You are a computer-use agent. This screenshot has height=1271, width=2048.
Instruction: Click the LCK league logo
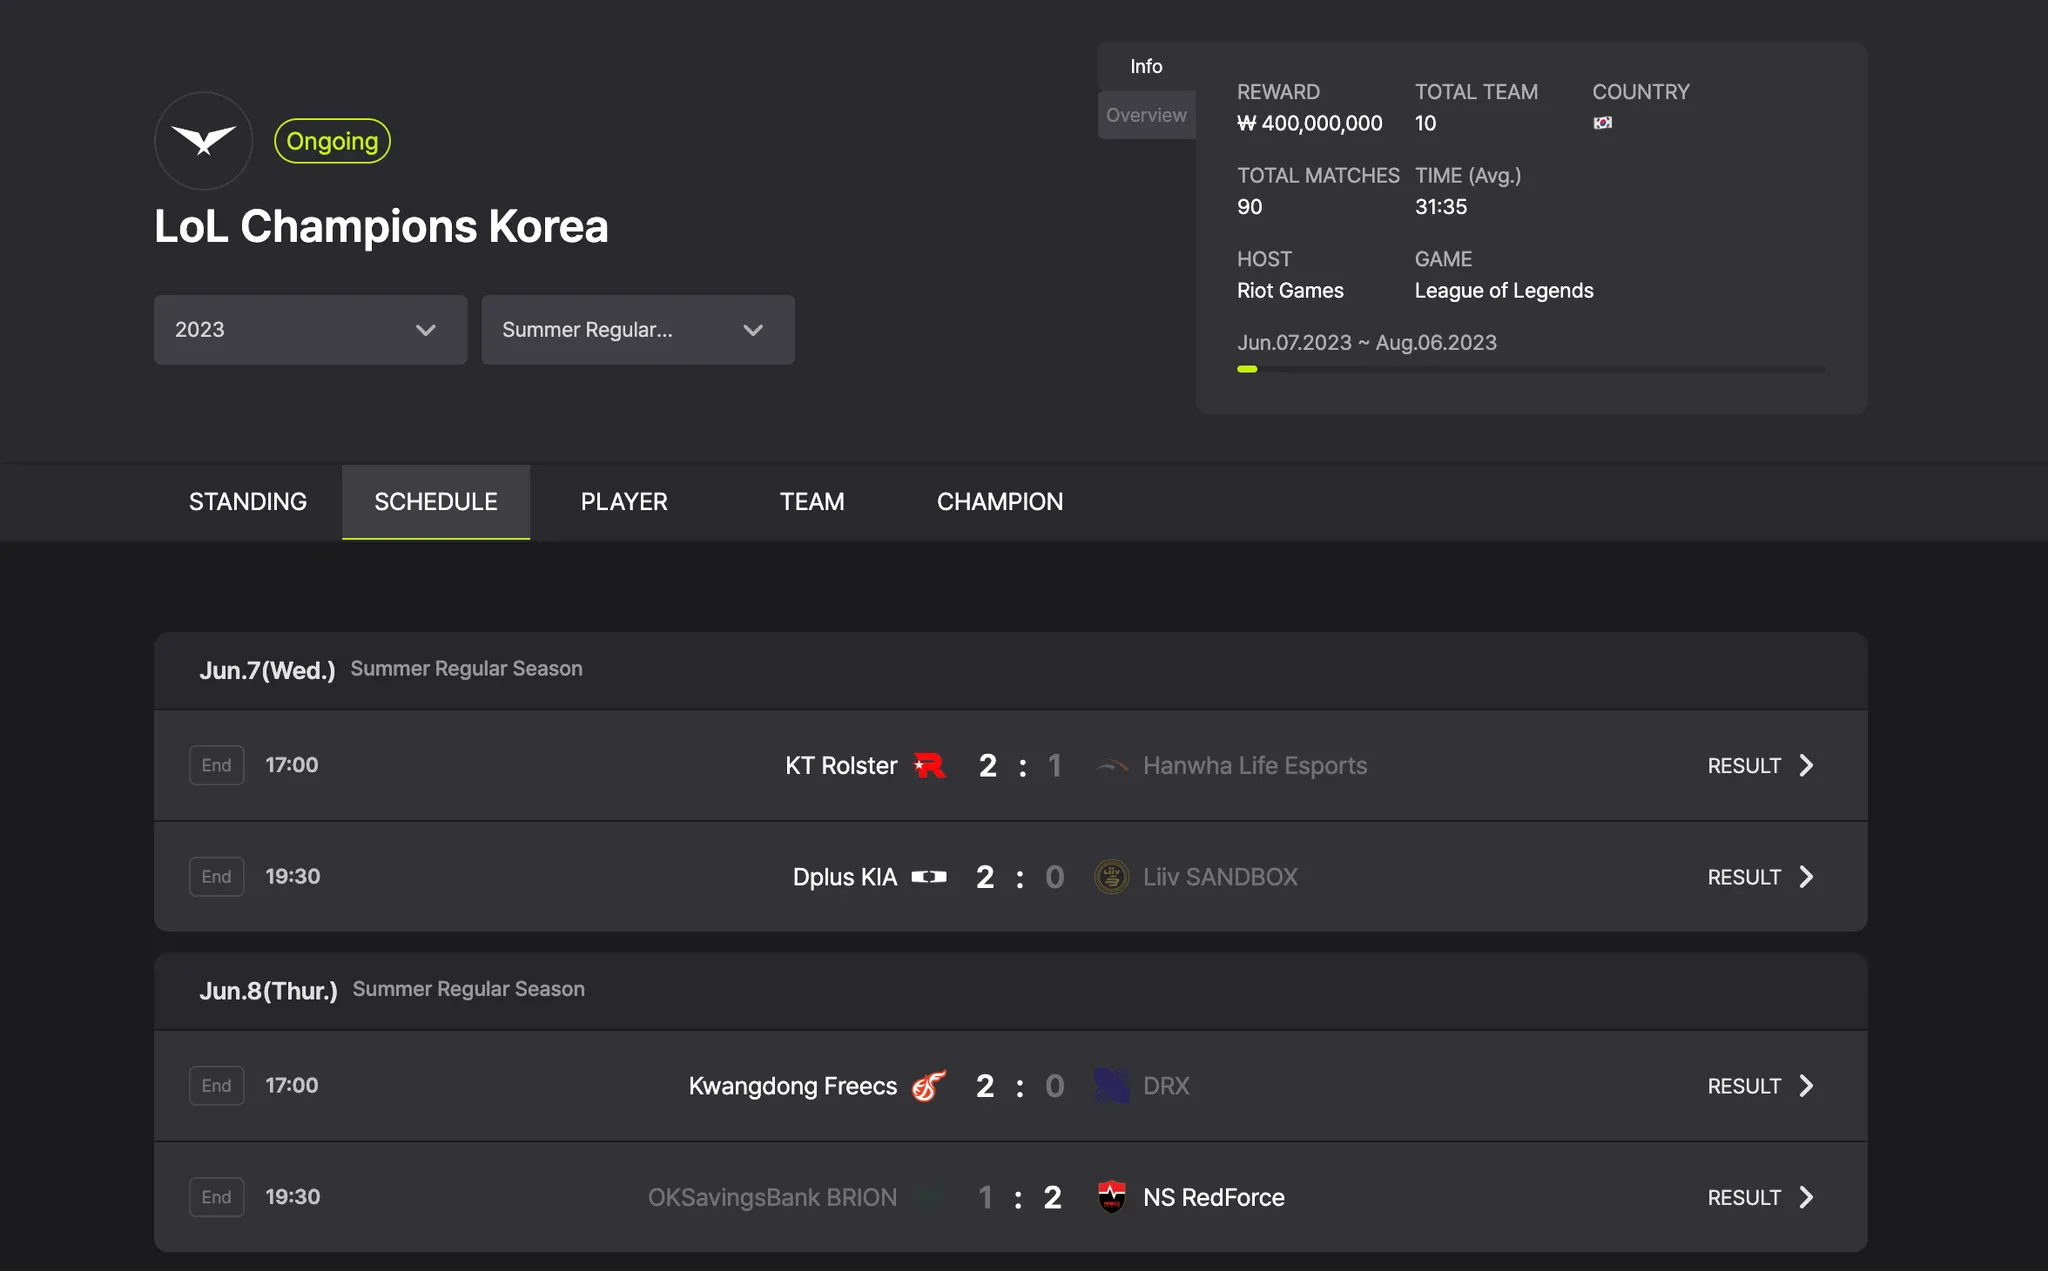203,141
